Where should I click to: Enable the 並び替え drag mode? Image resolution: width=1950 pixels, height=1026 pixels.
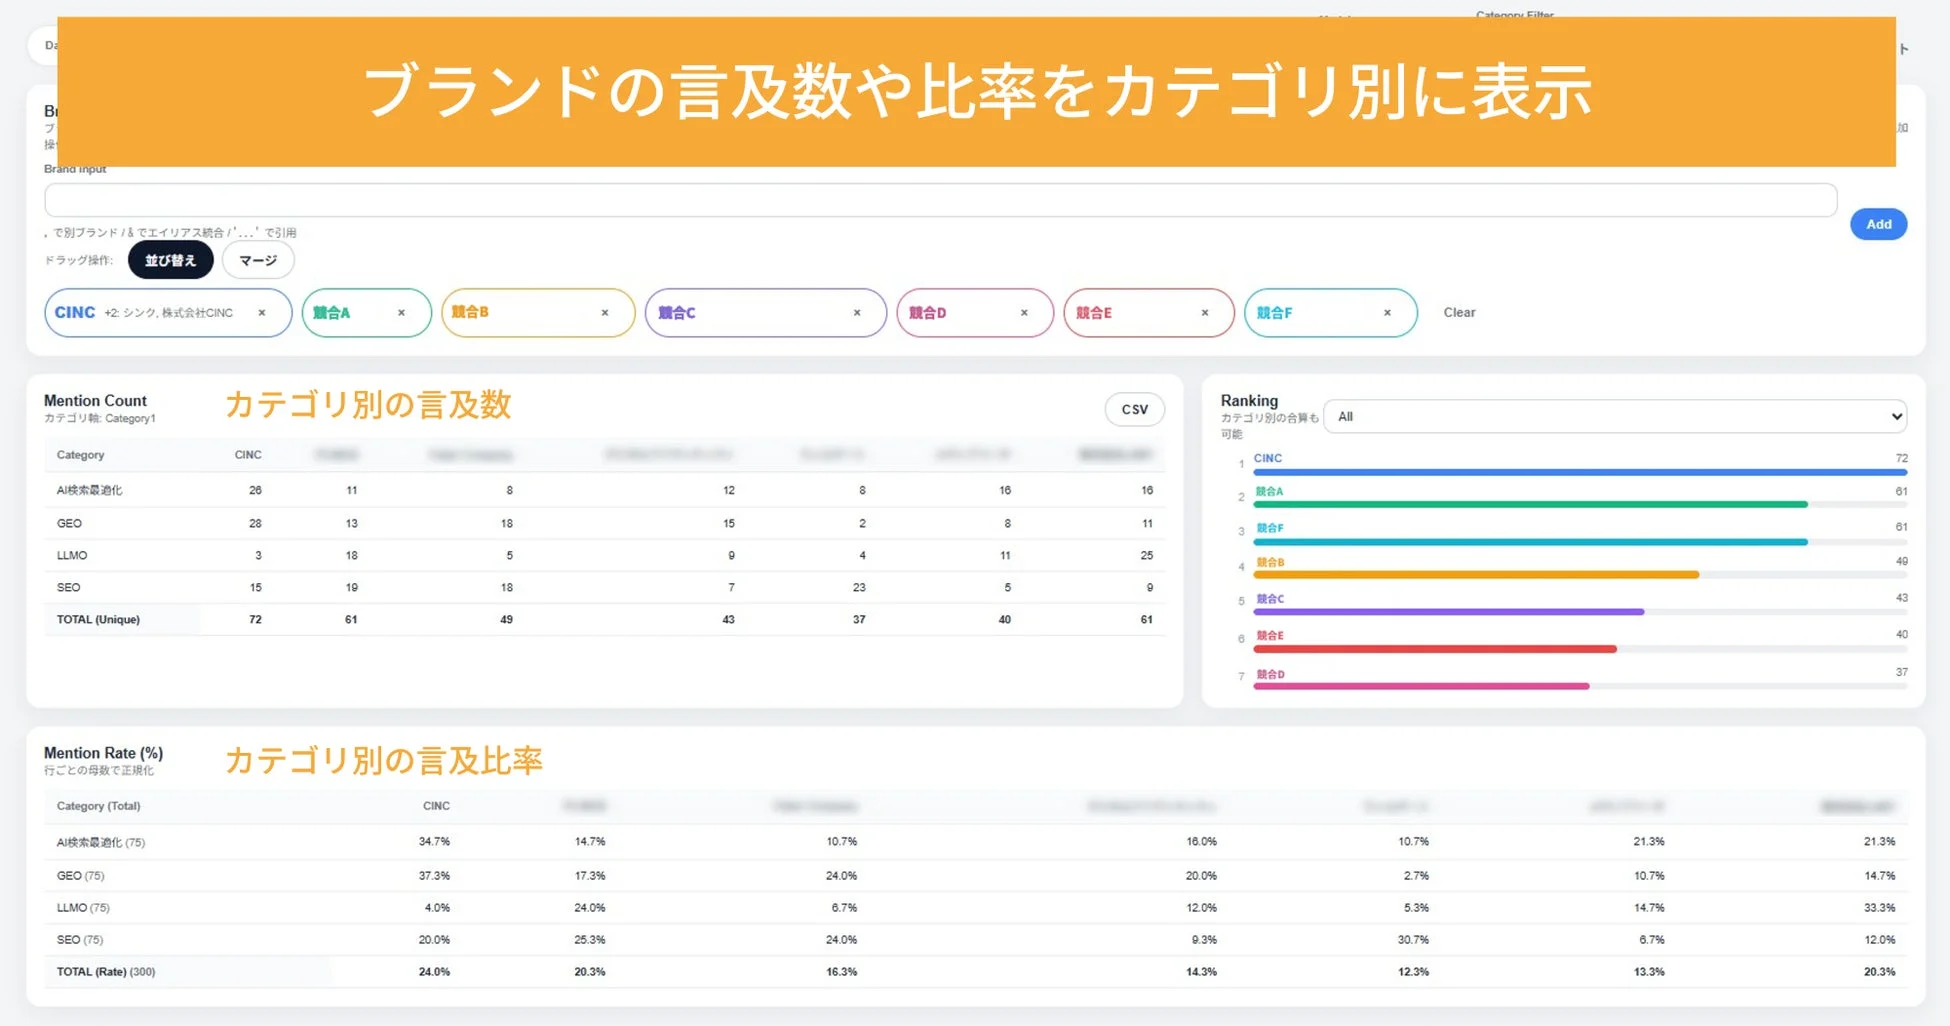170,259
